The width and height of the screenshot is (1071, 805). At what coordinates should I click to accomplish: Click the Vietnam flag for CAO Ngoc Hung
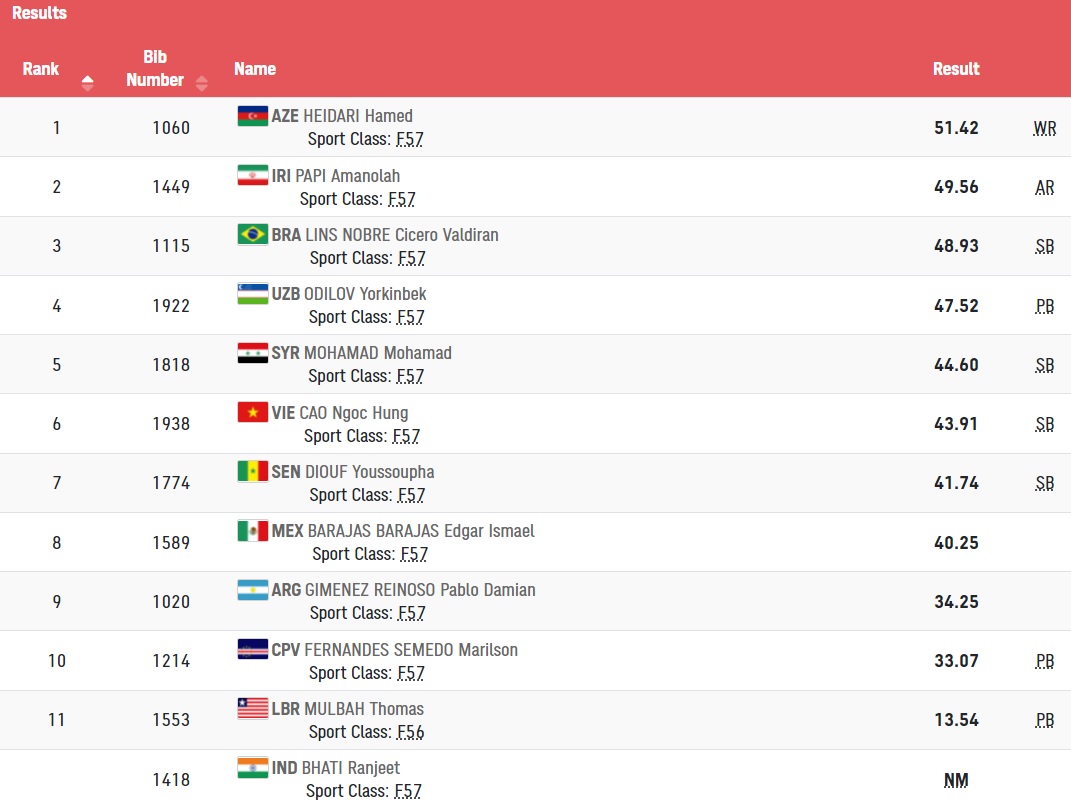tap(253, 412)
